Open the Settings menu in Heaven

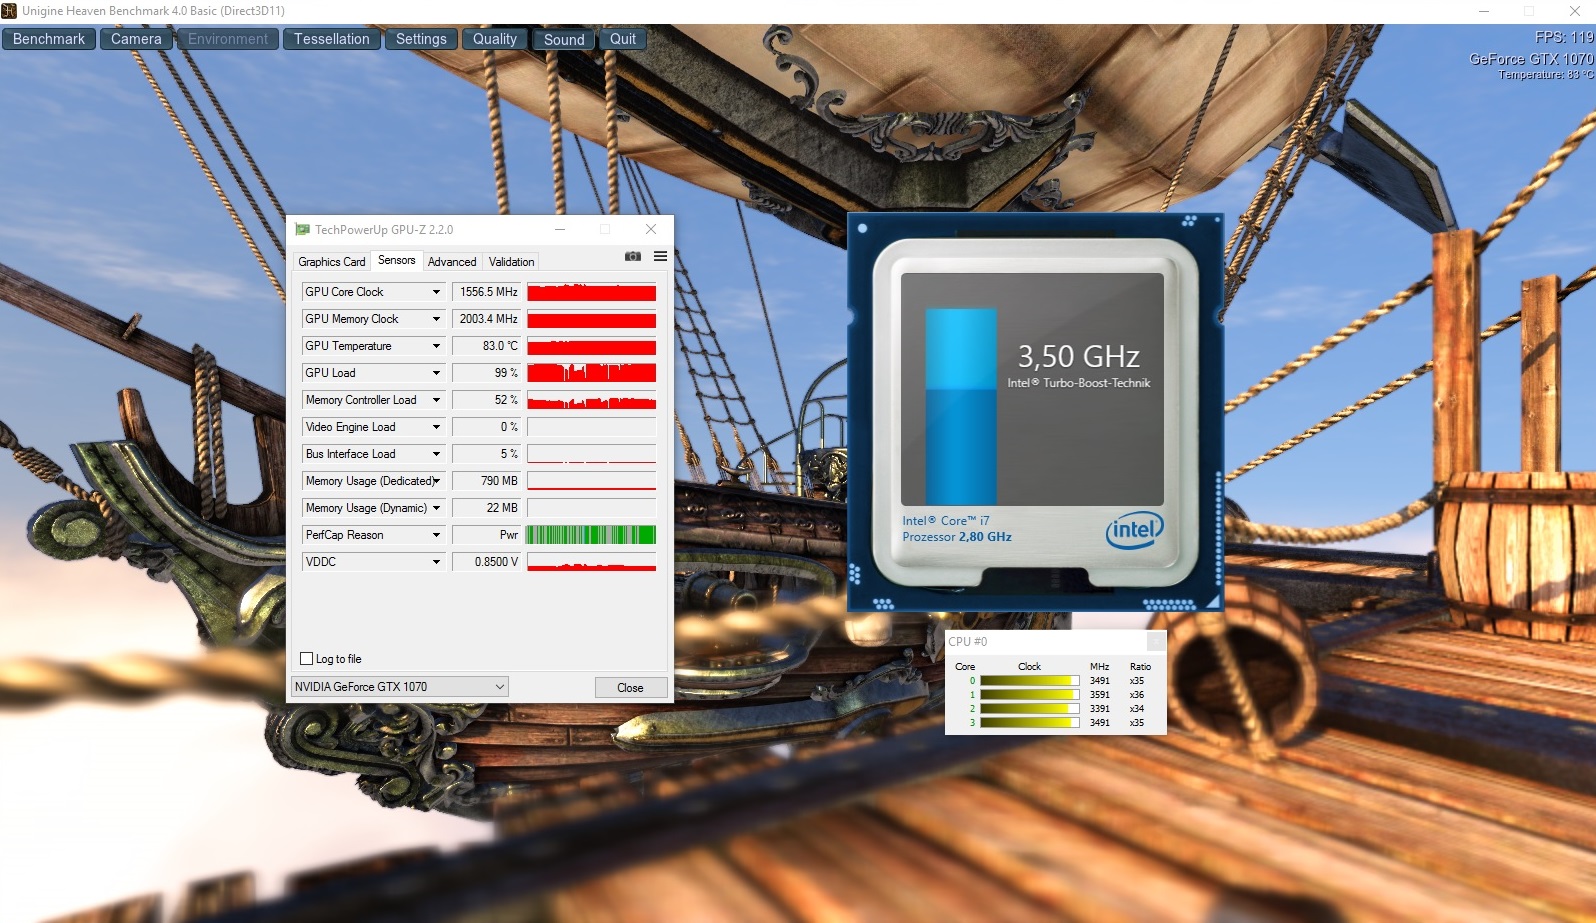[421, 39]
